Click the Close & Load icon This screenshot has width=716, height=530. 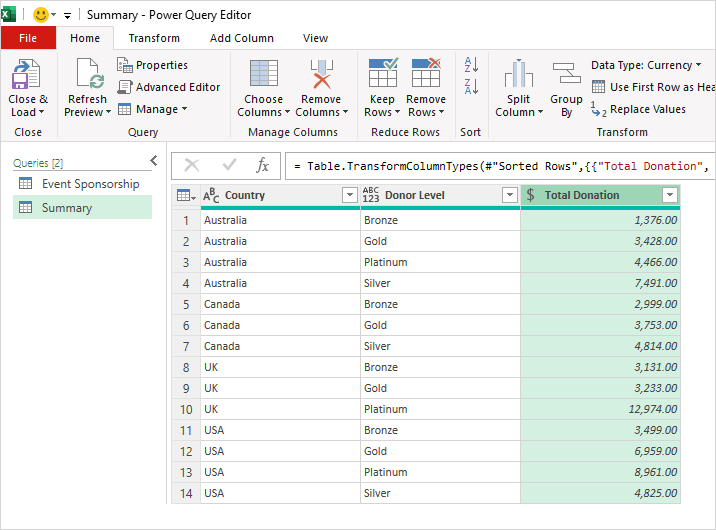pyautogui.click(x=26, y=74)
